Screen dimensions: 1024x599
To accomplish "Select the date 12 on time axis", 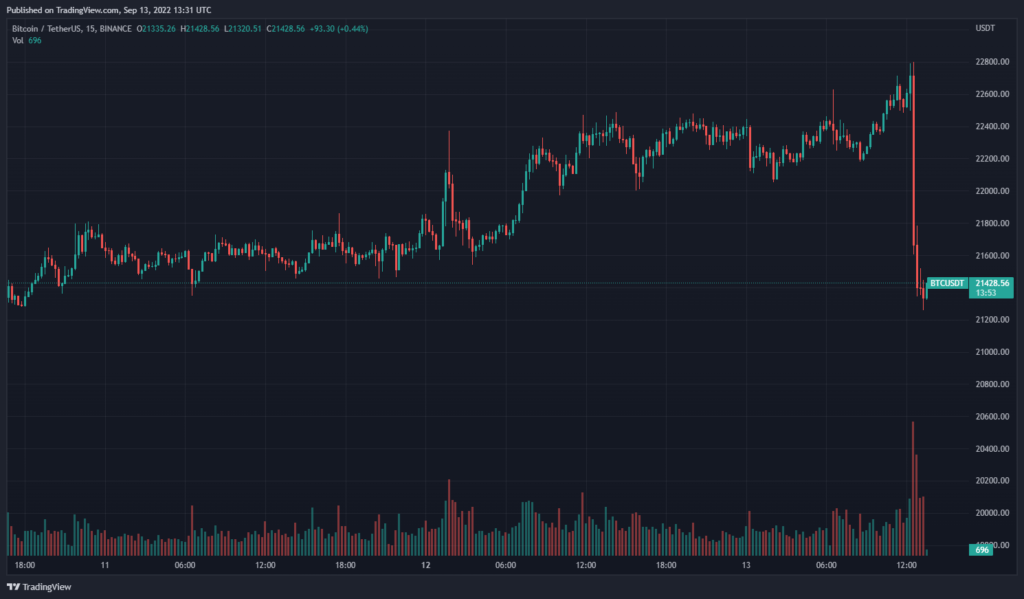I will point(424,566).
